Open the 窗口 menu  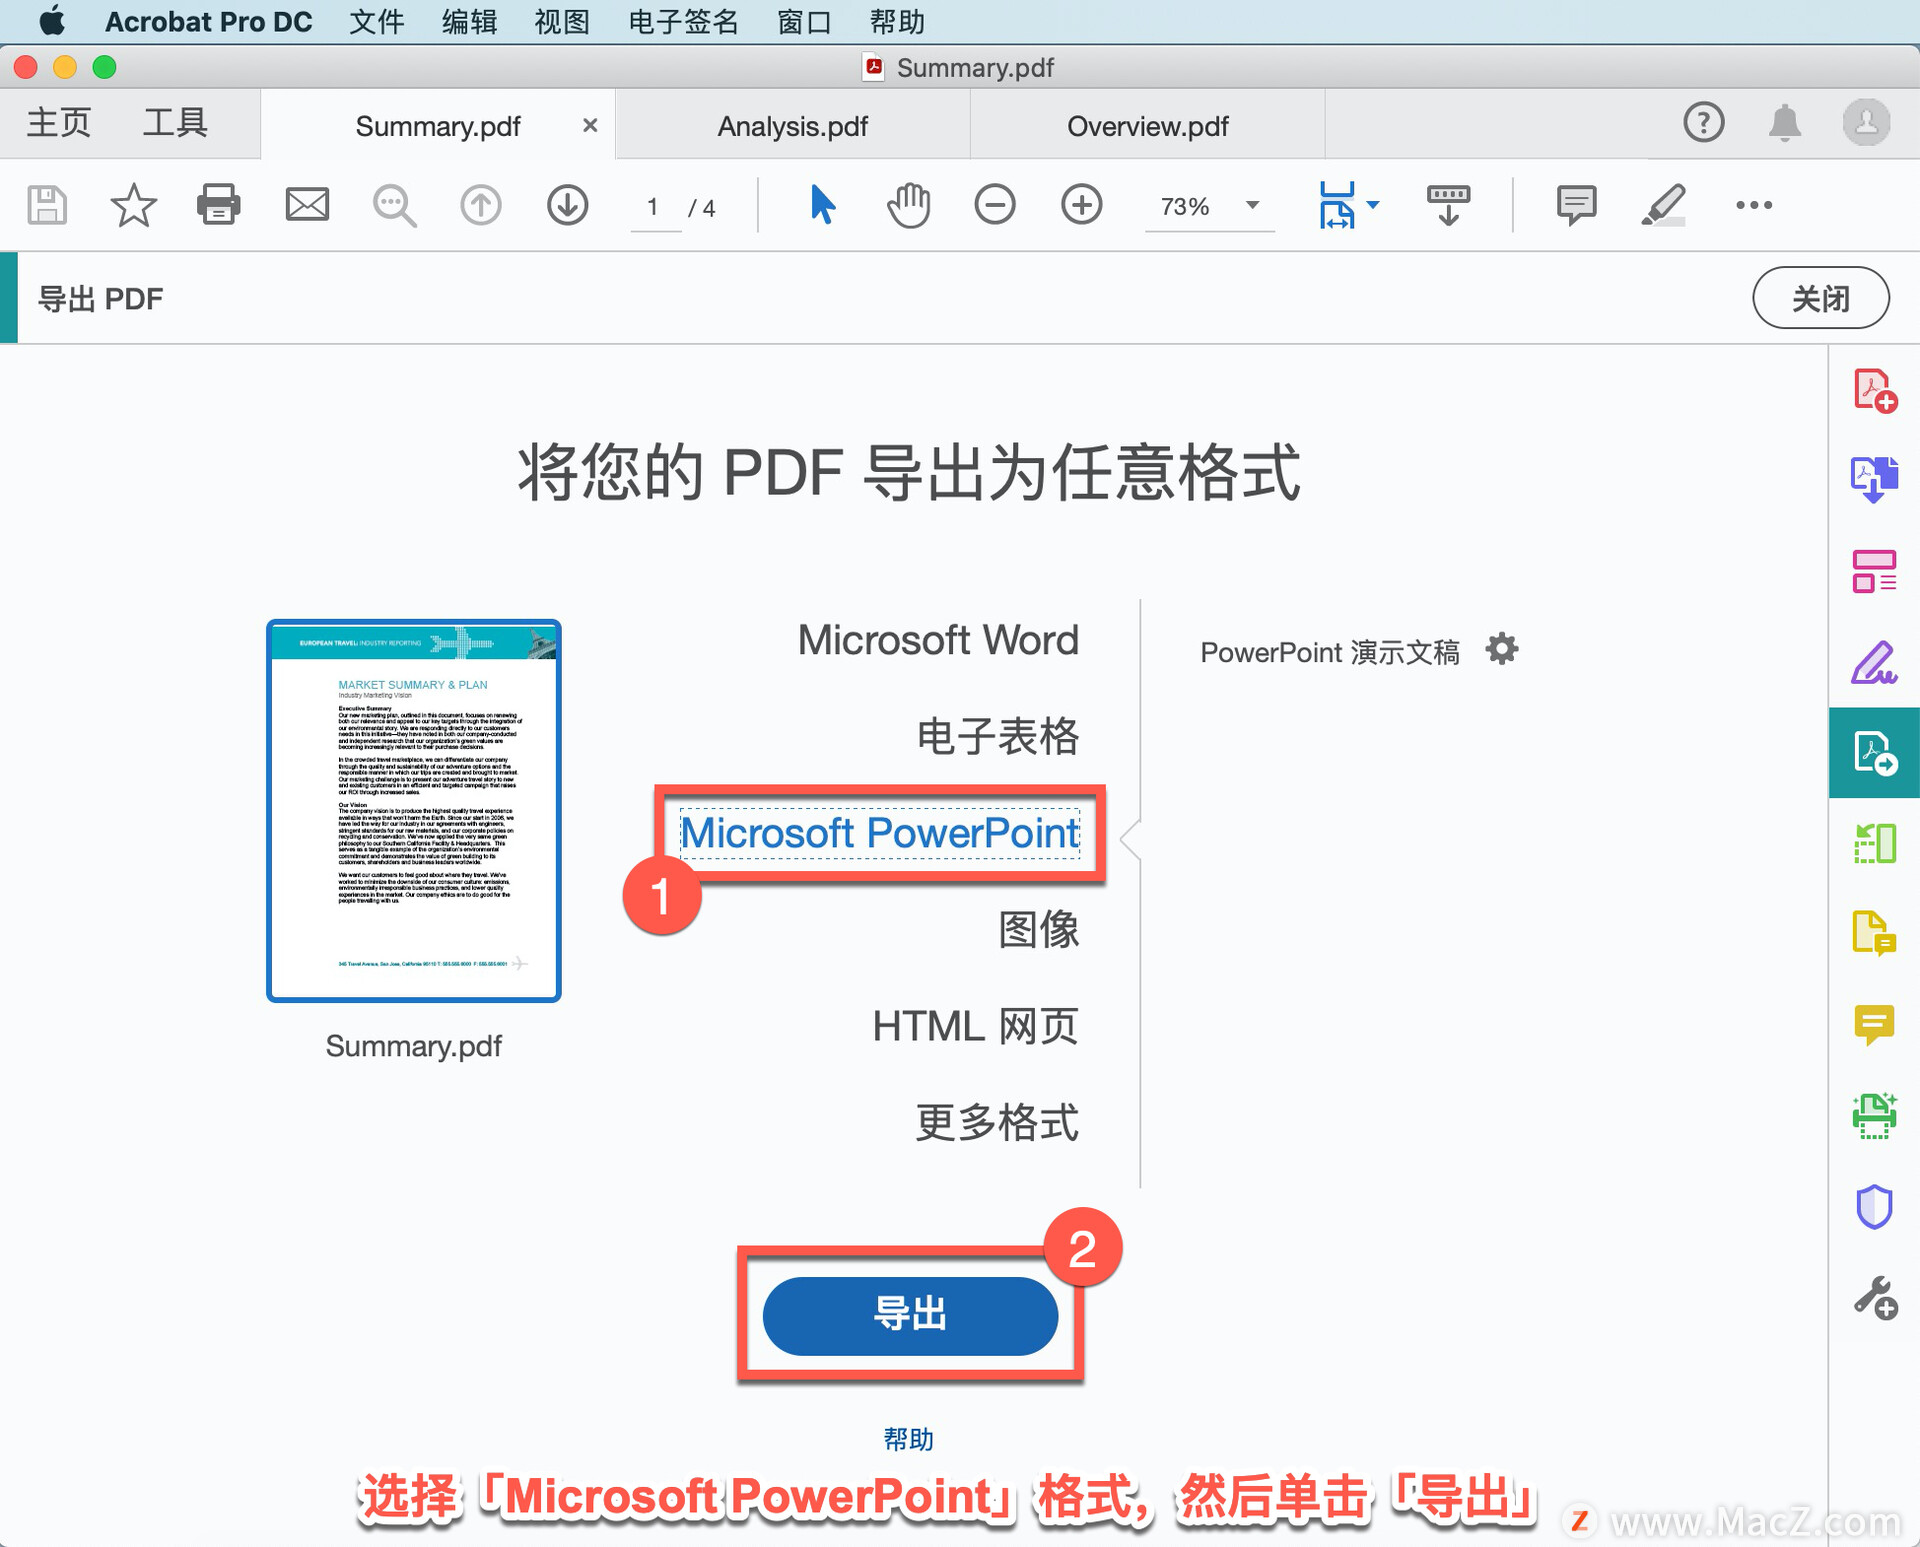[805, 21]
